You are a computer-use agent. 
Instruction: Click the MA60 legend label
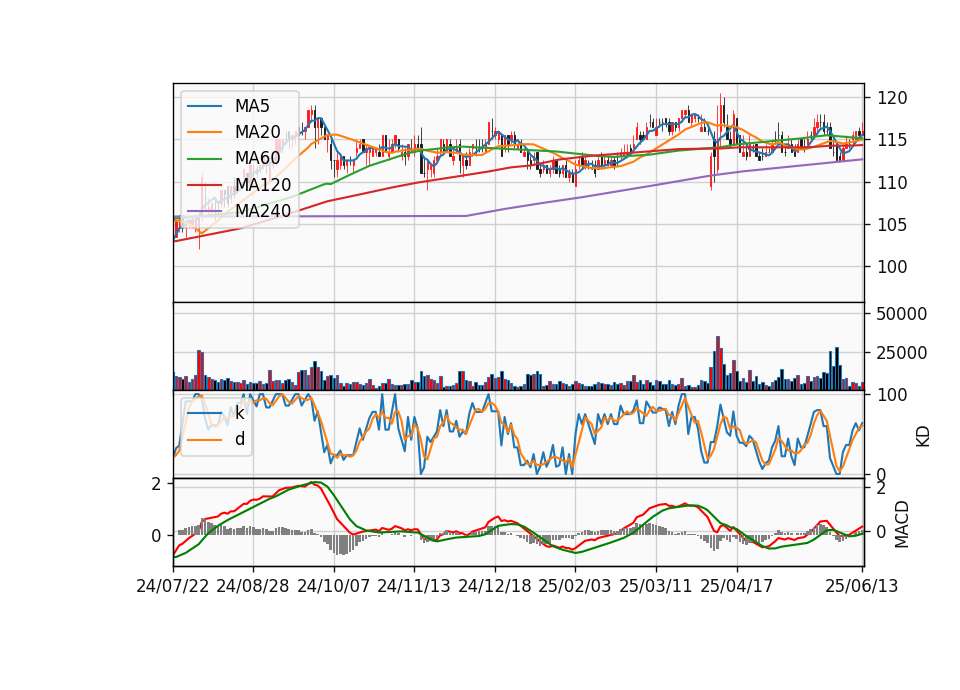click(257, 158)
